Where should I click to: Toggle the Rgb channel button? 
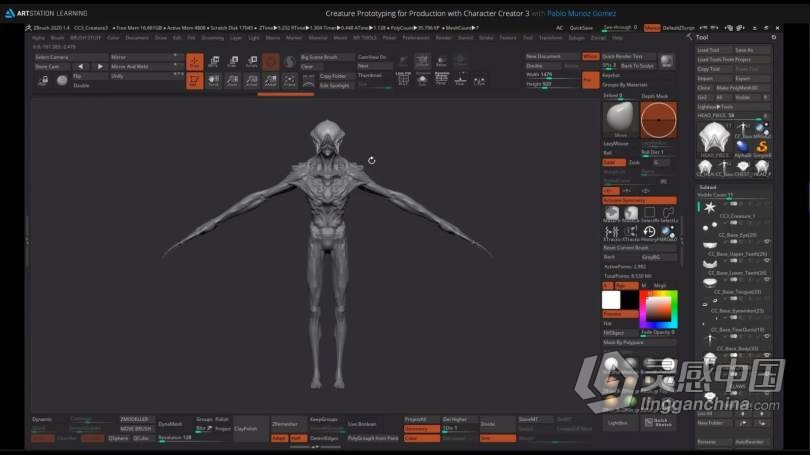[626, 286]
